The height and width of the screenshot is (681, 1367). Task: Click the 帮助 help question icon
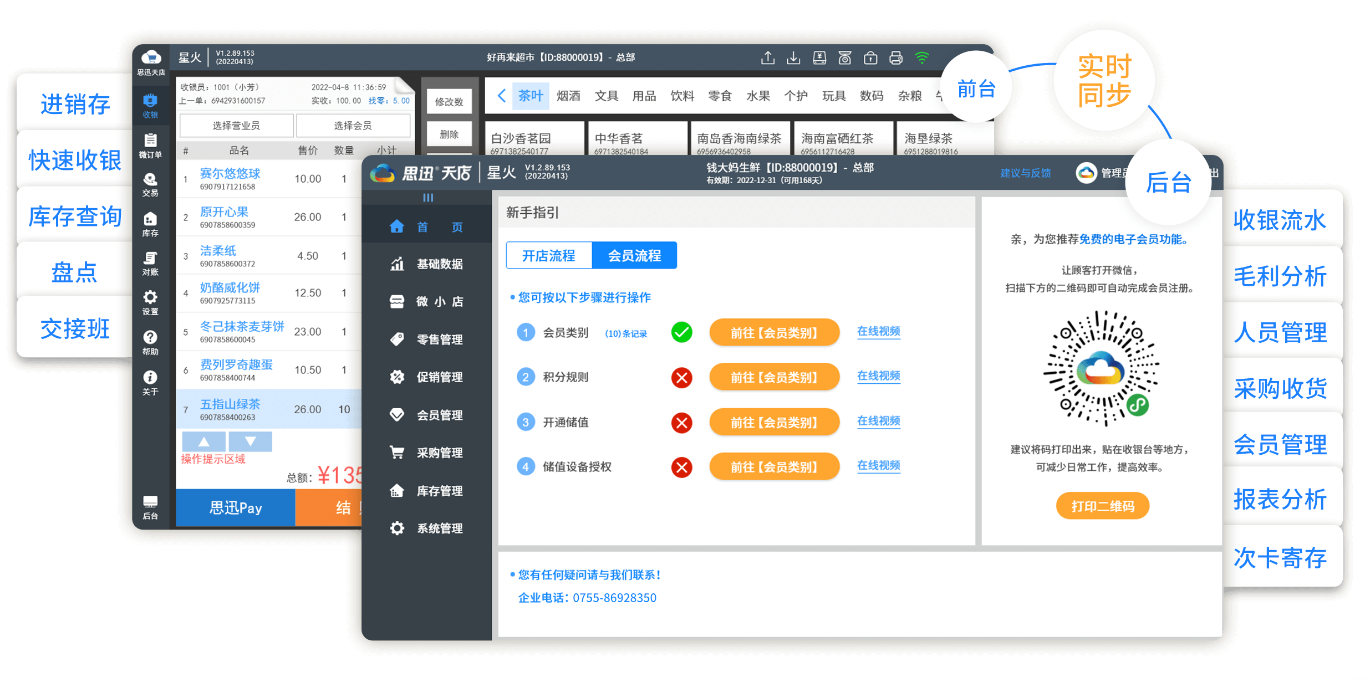pyautogui.click(x=150, y=342)
